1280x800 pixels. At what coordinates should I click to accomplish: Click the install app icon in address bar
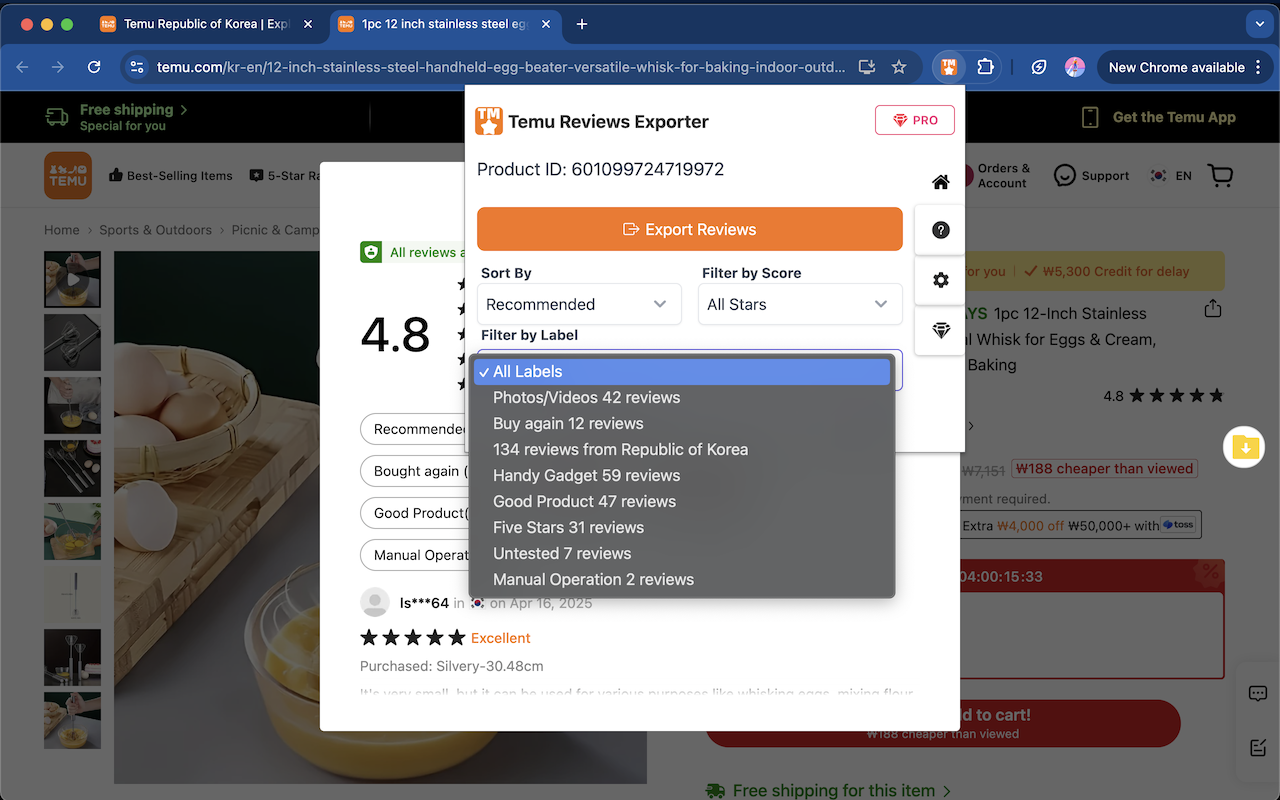click(x=866, y=67)
